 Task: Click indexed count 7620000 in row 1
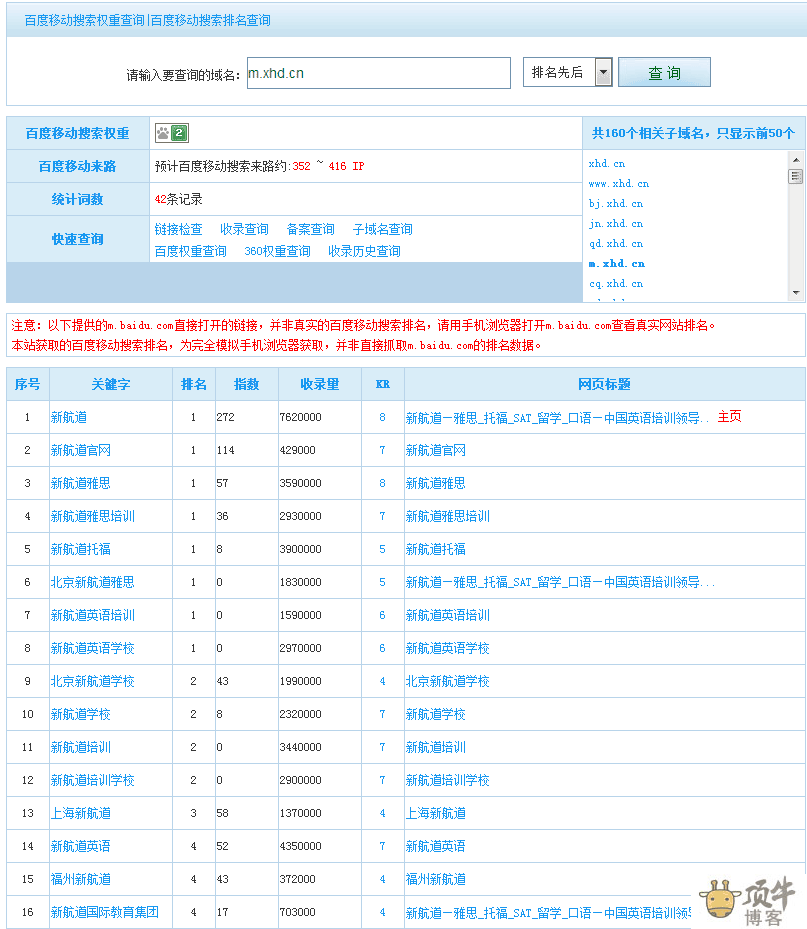pyautogui.click(x=300, y=418)
